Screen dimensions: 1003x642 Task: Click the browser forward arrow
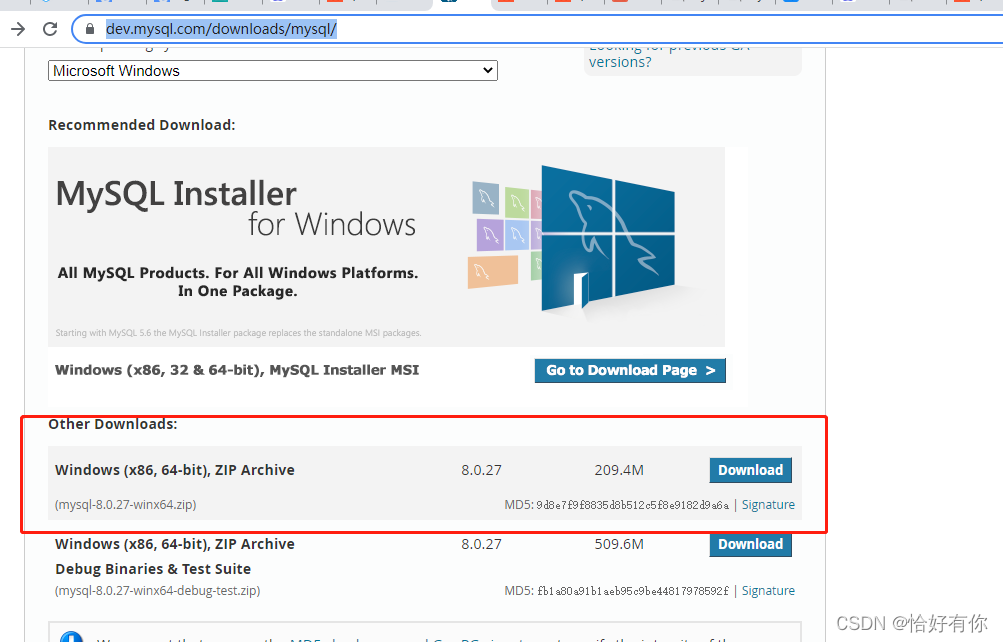click(18, 29)
